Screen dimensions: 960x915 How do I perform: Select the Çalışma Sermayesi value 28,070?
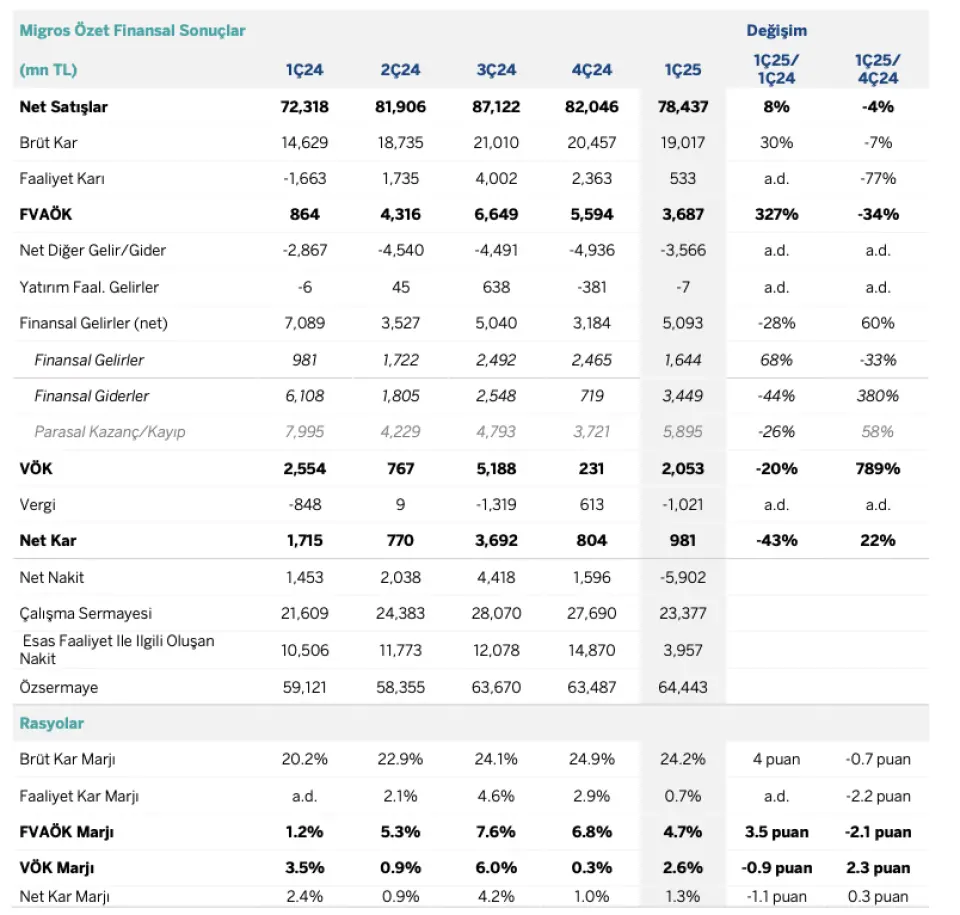(496, 614)
